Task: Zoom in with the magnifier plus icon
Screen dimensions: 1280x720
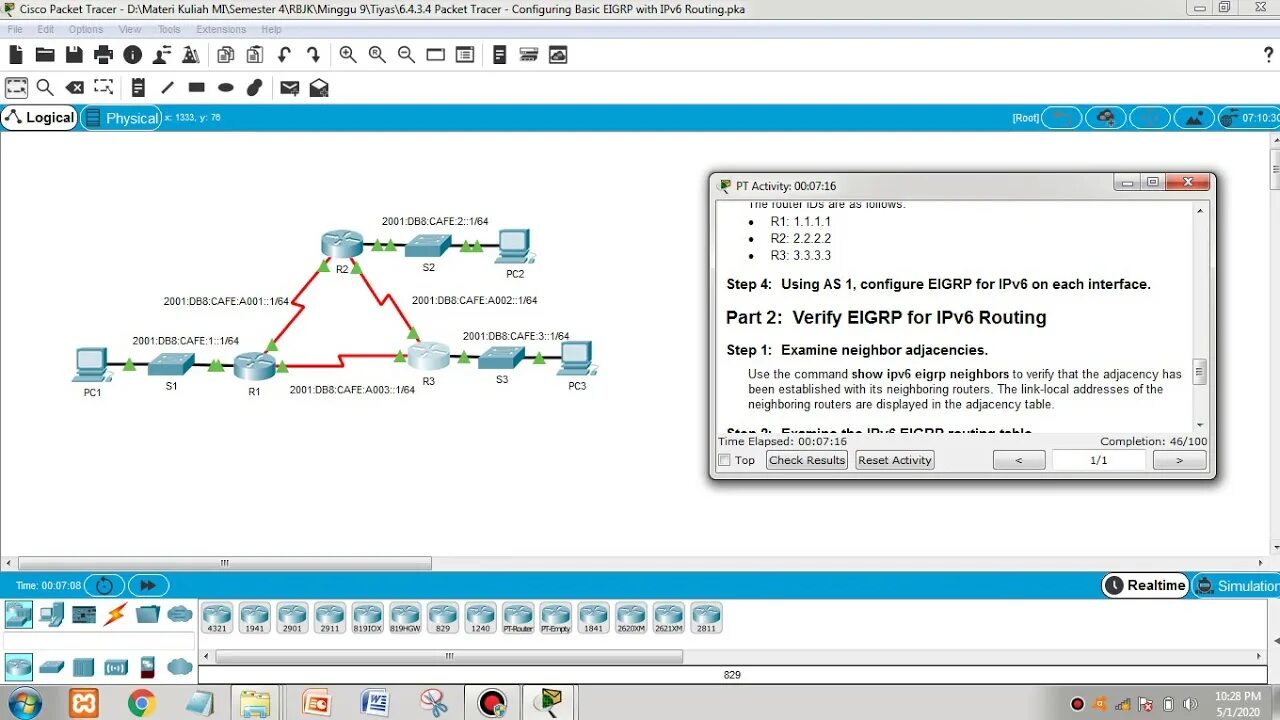Action: pyautogui.click(x=348, y=55)
